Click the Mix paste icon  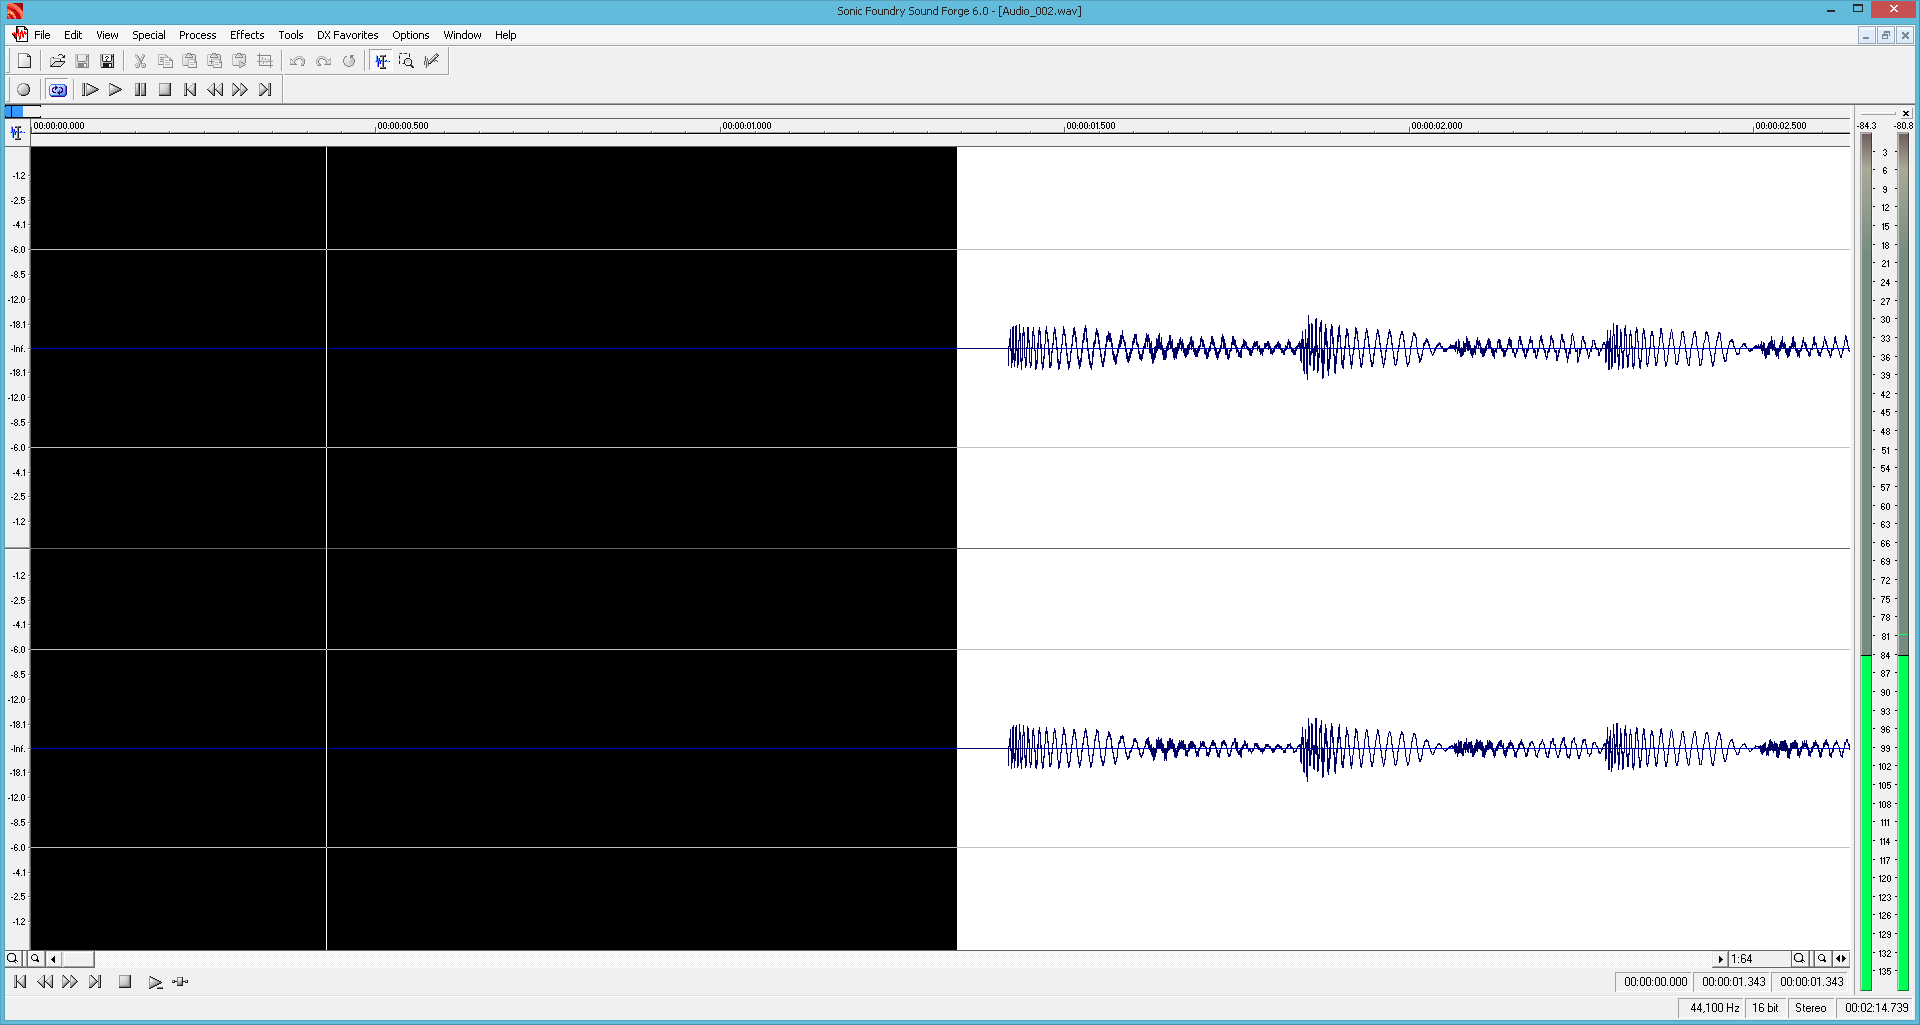[x=215, y=61]
